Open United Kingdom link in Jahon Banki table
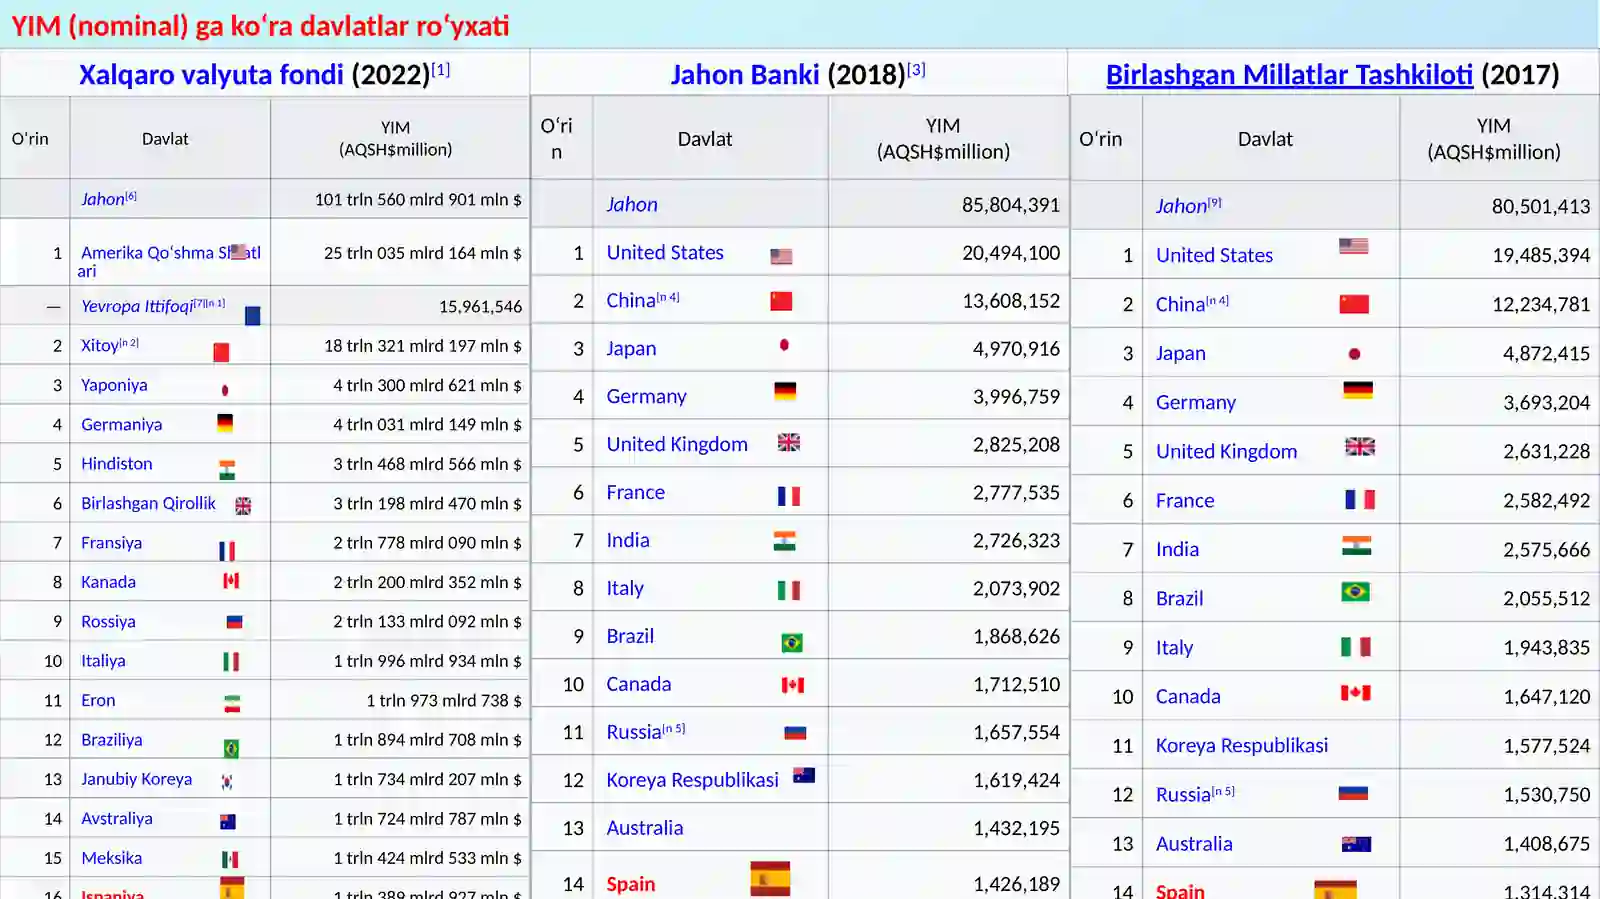 pyautogui.click(x=677, y=444)
